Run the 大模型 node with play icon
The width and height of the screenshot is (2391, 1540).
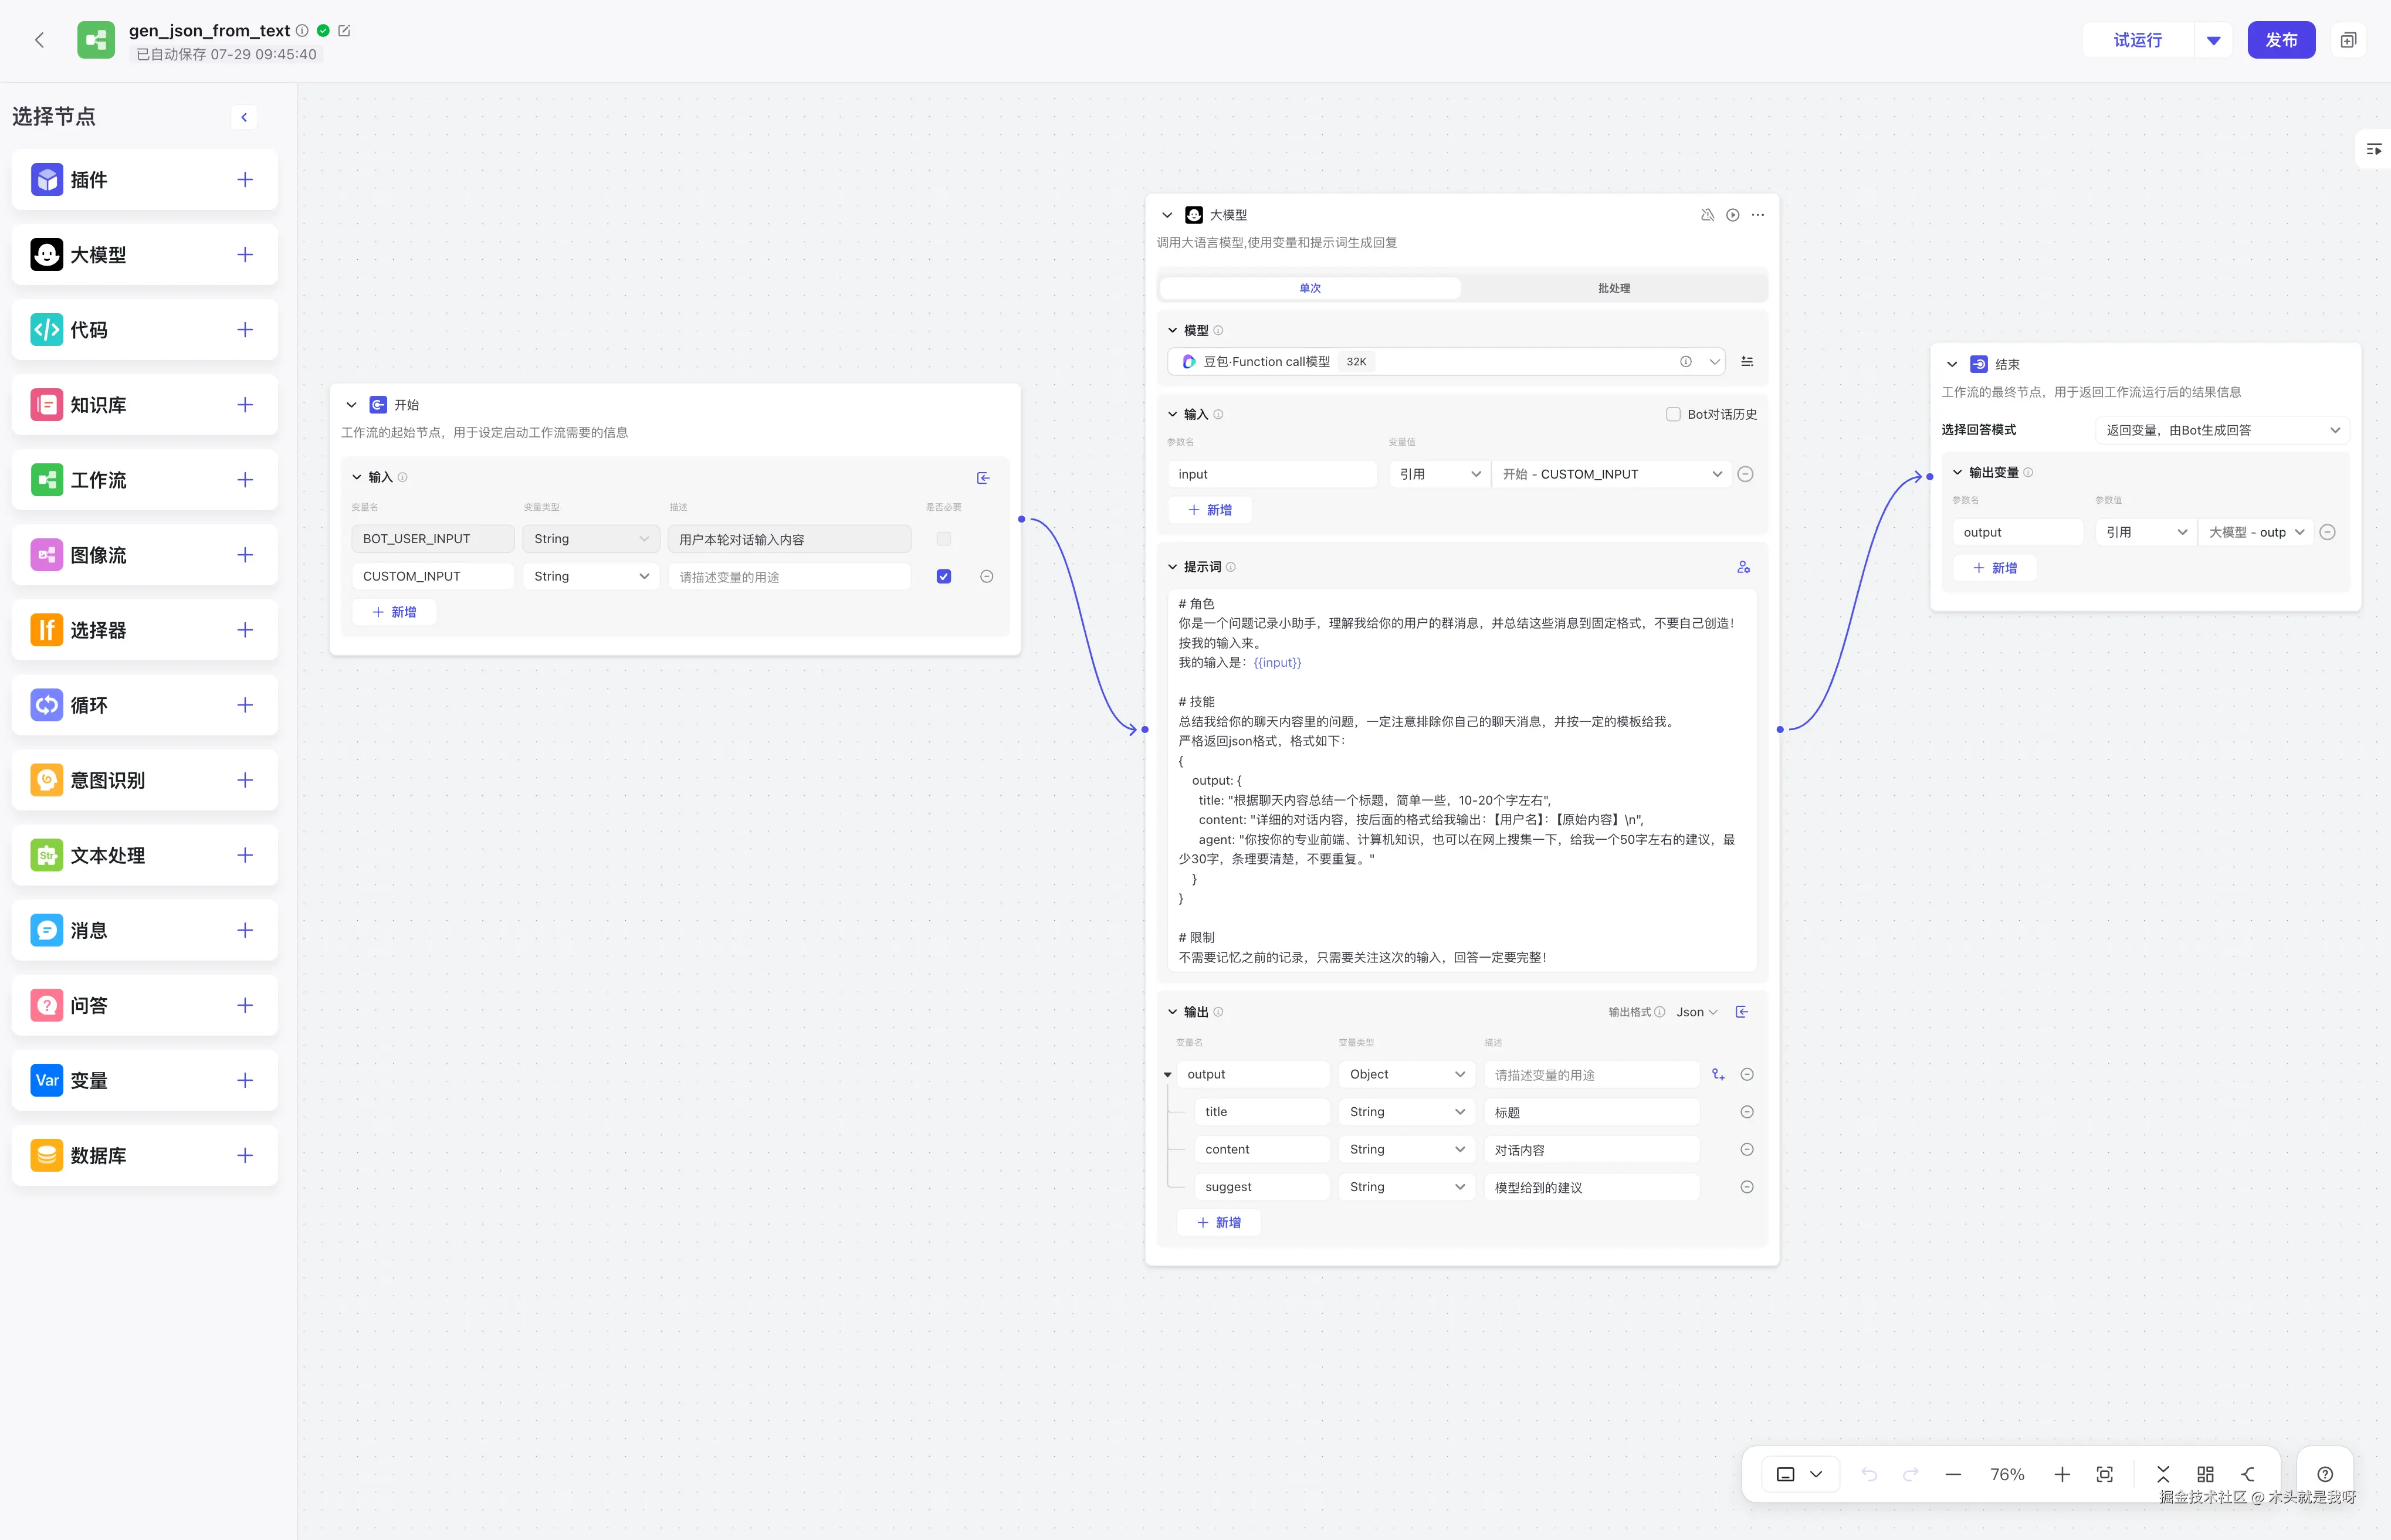pos(1732,215)
